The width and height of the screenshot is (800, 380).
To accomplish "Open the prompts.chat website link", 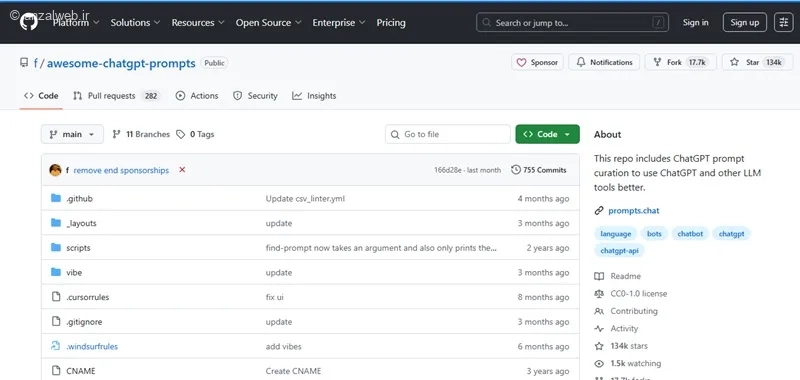I will click(x=634, y=211).
